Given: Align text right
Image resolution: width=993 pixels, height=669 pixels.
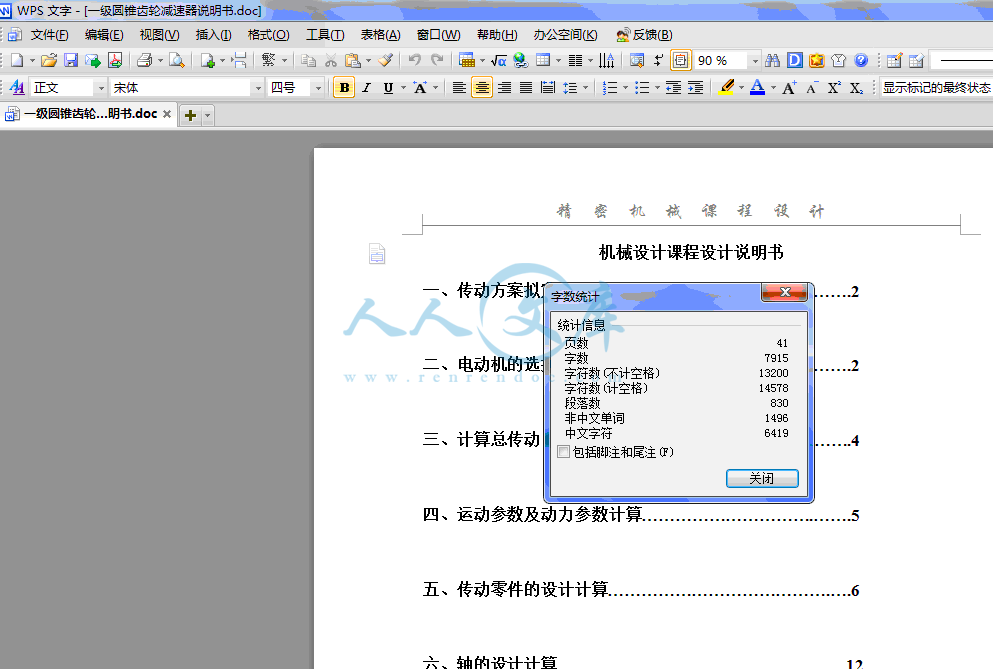Looking at the screenshot, I should [504, 87].
